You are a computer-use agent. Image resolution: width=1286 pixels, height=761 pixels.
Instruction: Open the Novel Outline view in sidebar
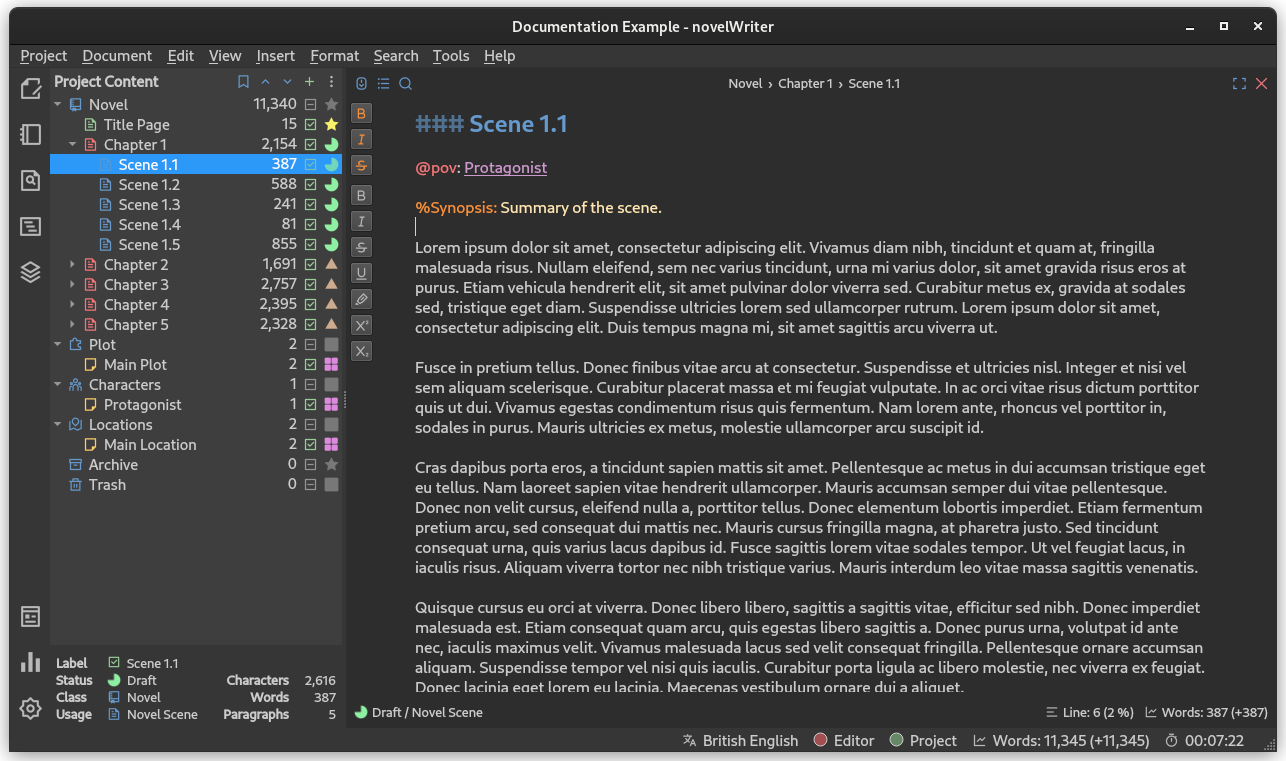point(30,226)
